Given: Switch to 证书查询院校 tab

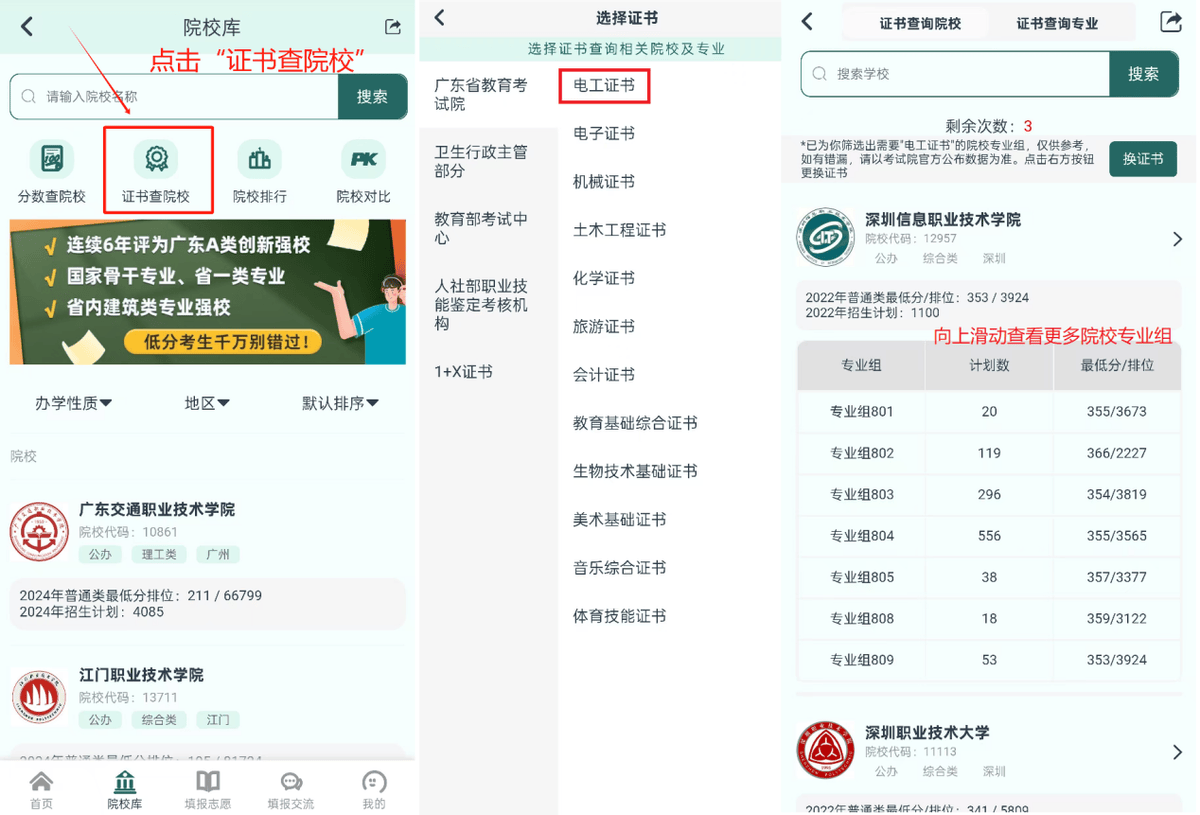Looking at the screenshot, I should pyautogui.click(x=920, y=23).
